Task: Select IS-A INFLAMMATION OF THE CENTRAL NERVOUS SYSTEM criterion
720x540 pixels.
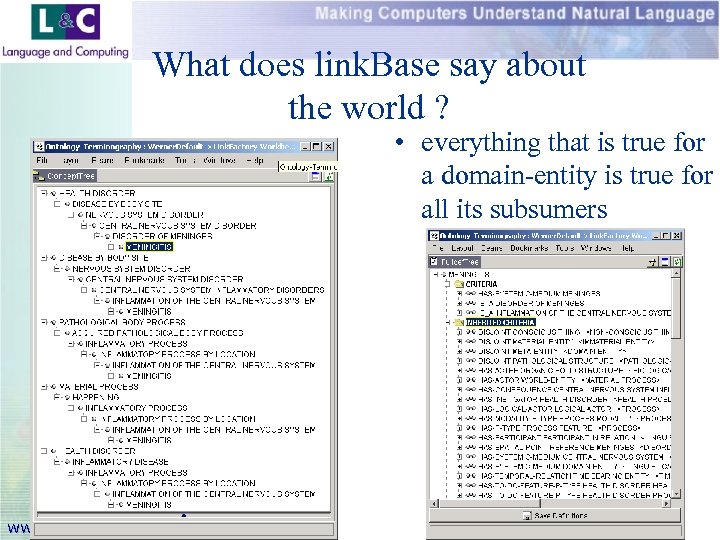Action: point(574,313)
